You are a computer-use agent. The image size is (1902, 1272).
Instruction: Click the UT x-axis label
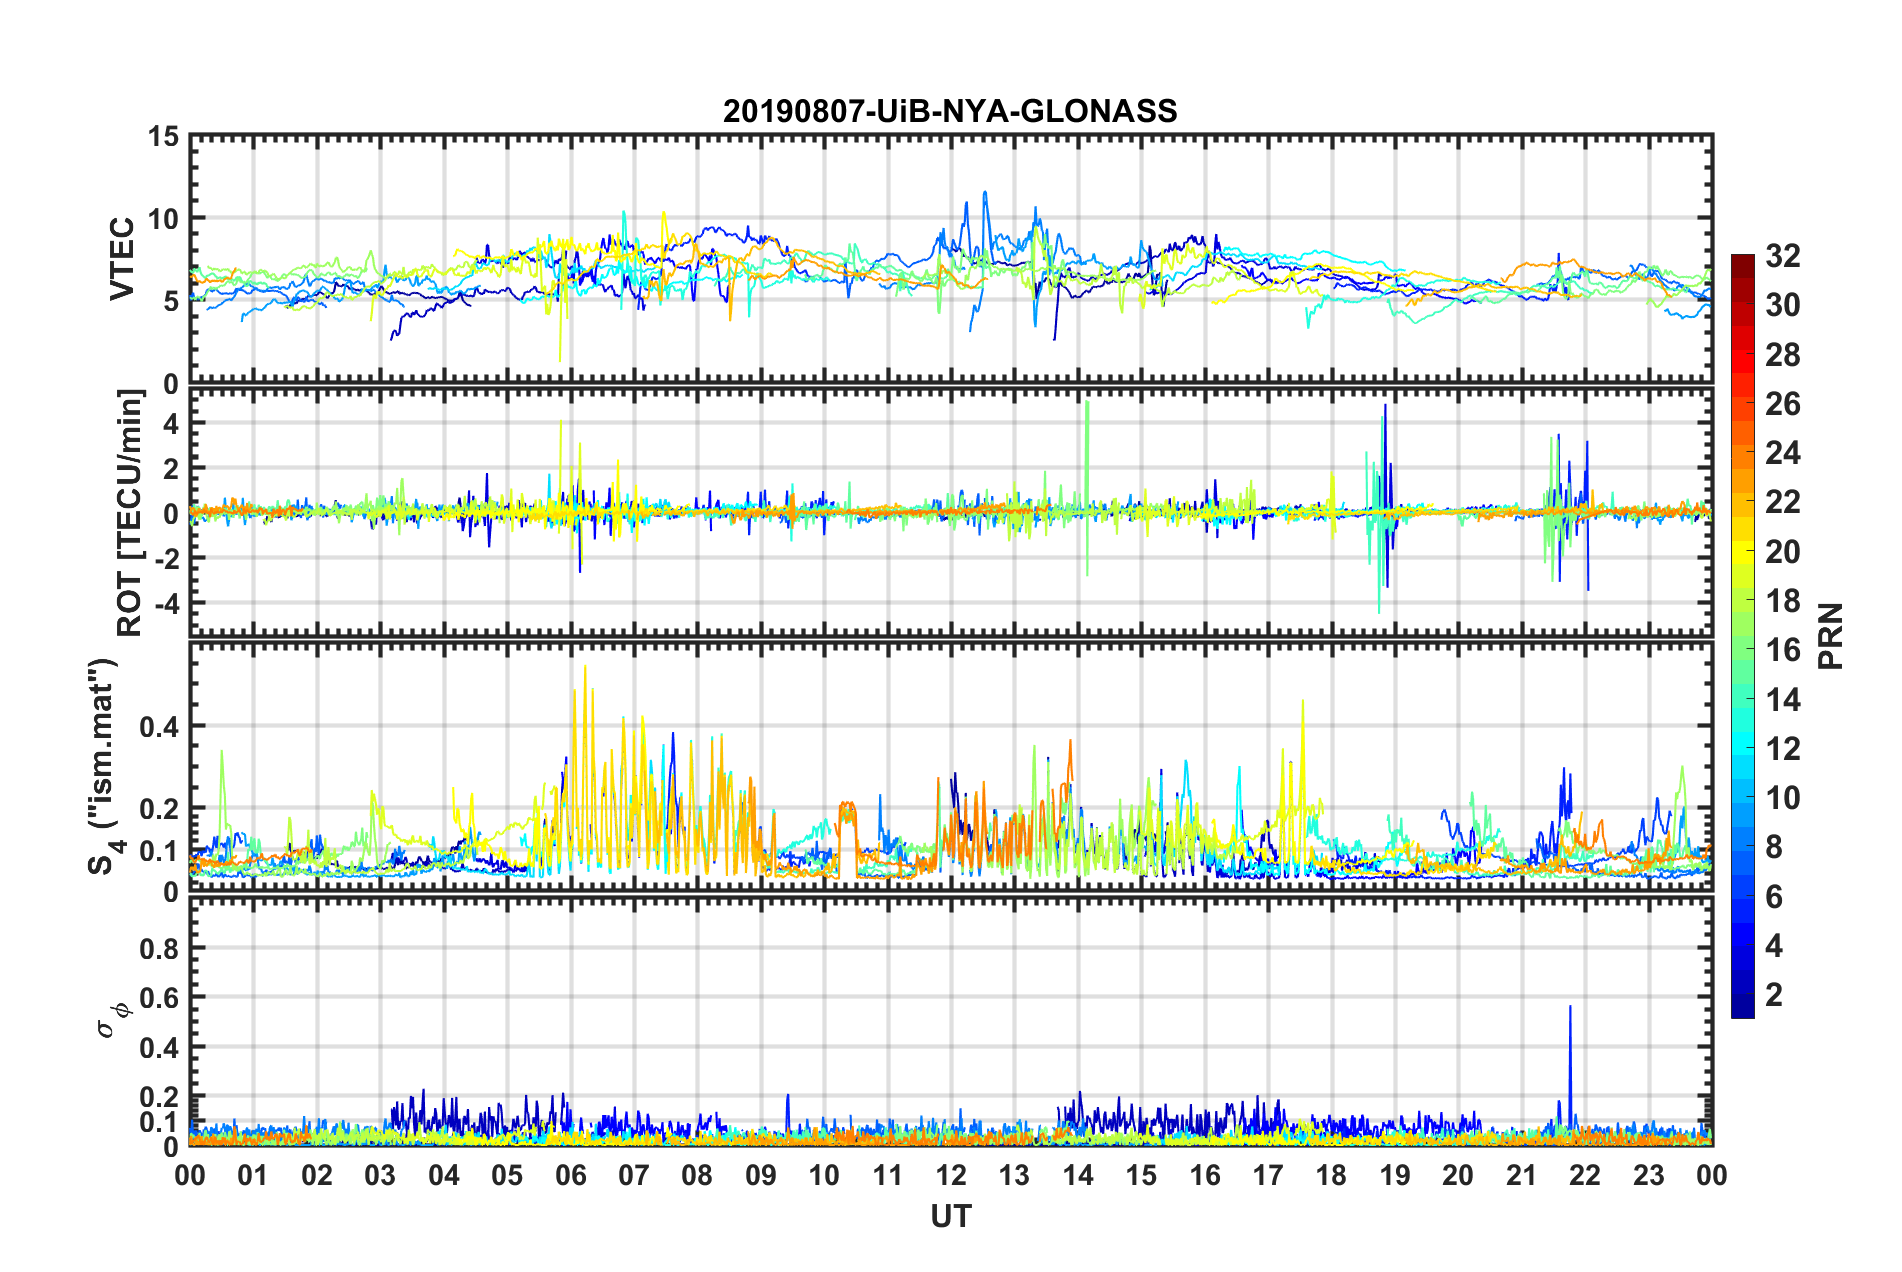click(950, 1215)
